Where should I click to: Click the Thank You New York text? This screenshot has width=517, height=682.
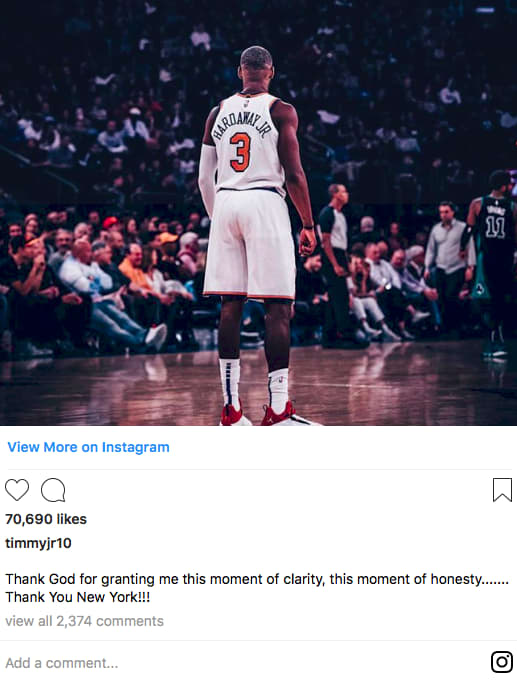coord(77,597)
